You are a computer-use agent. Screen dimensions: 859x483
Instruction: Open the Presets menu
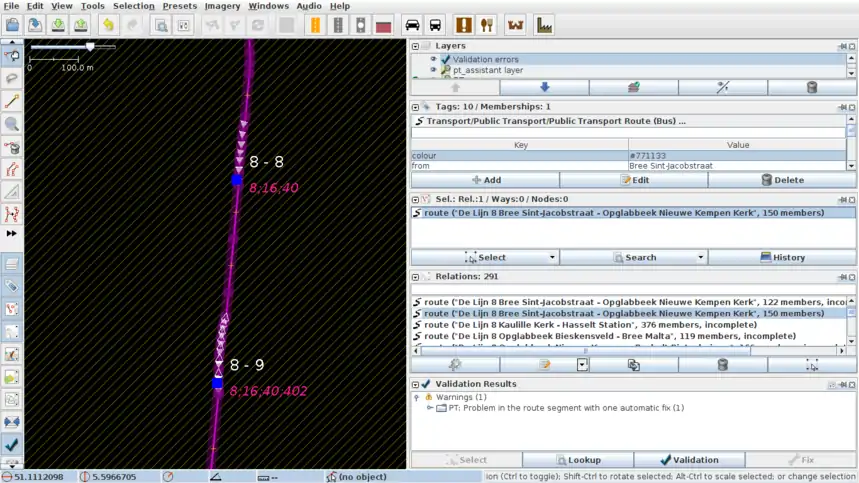click(180, 6)
